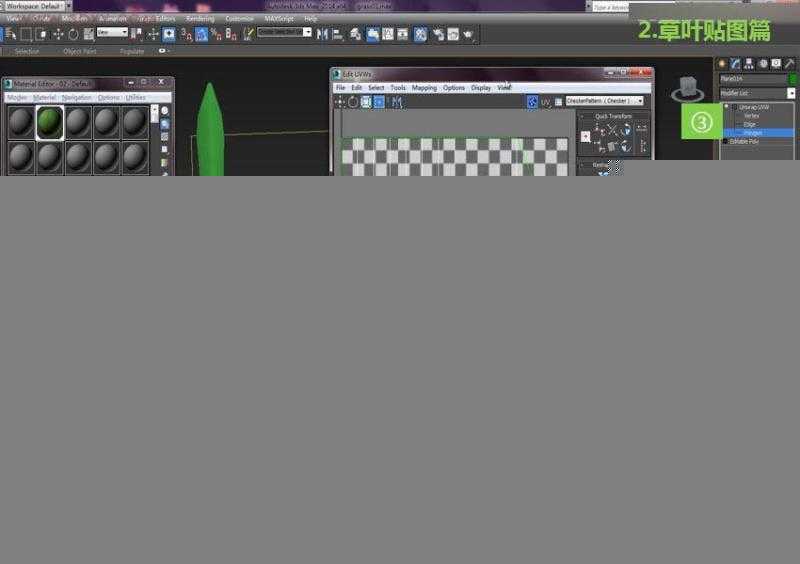Open the Tools menu in Edit UVWs
Screen dimensions: 800x564
click(x=398, y=88)
